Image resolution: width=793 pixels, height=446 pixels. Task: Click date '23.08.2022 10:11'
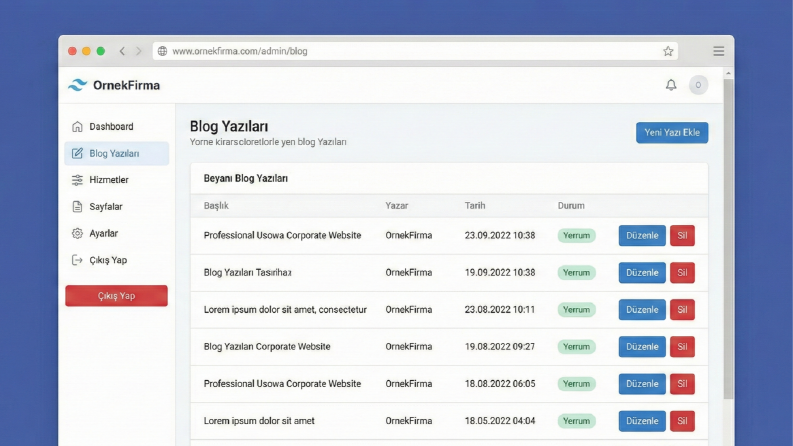[x=500, y=309]
